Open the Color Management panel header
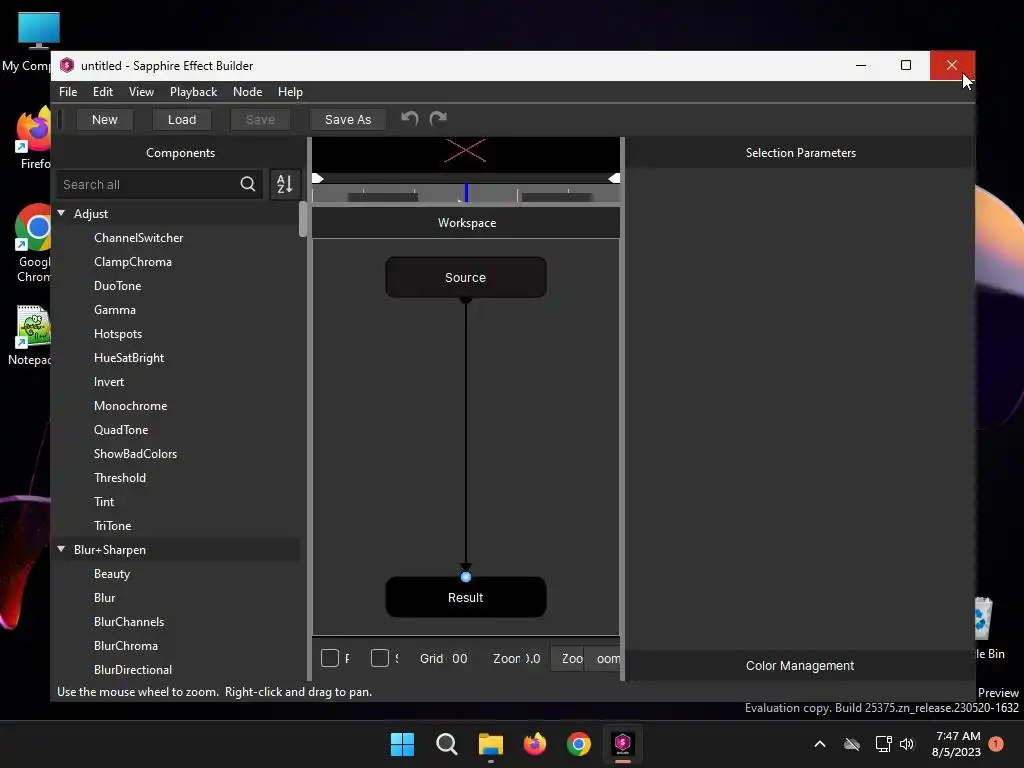 point(800,665)
